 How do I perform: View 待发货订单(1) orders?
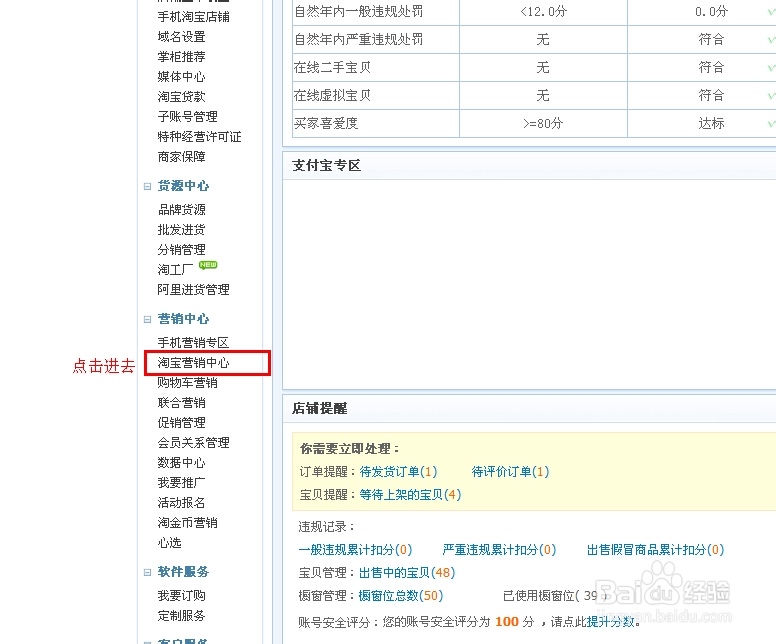coord(398,472)
